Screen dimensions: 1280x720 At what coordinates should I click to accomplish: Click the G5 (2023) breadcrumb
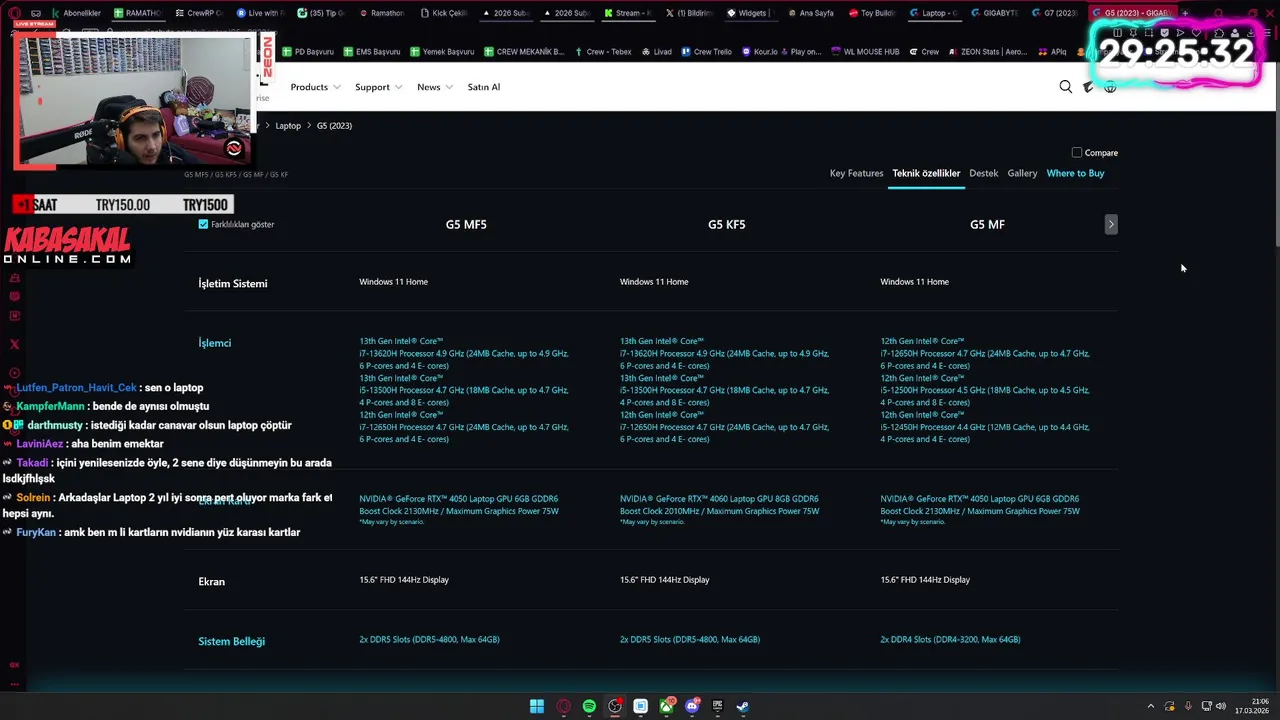tap(334, 126)
